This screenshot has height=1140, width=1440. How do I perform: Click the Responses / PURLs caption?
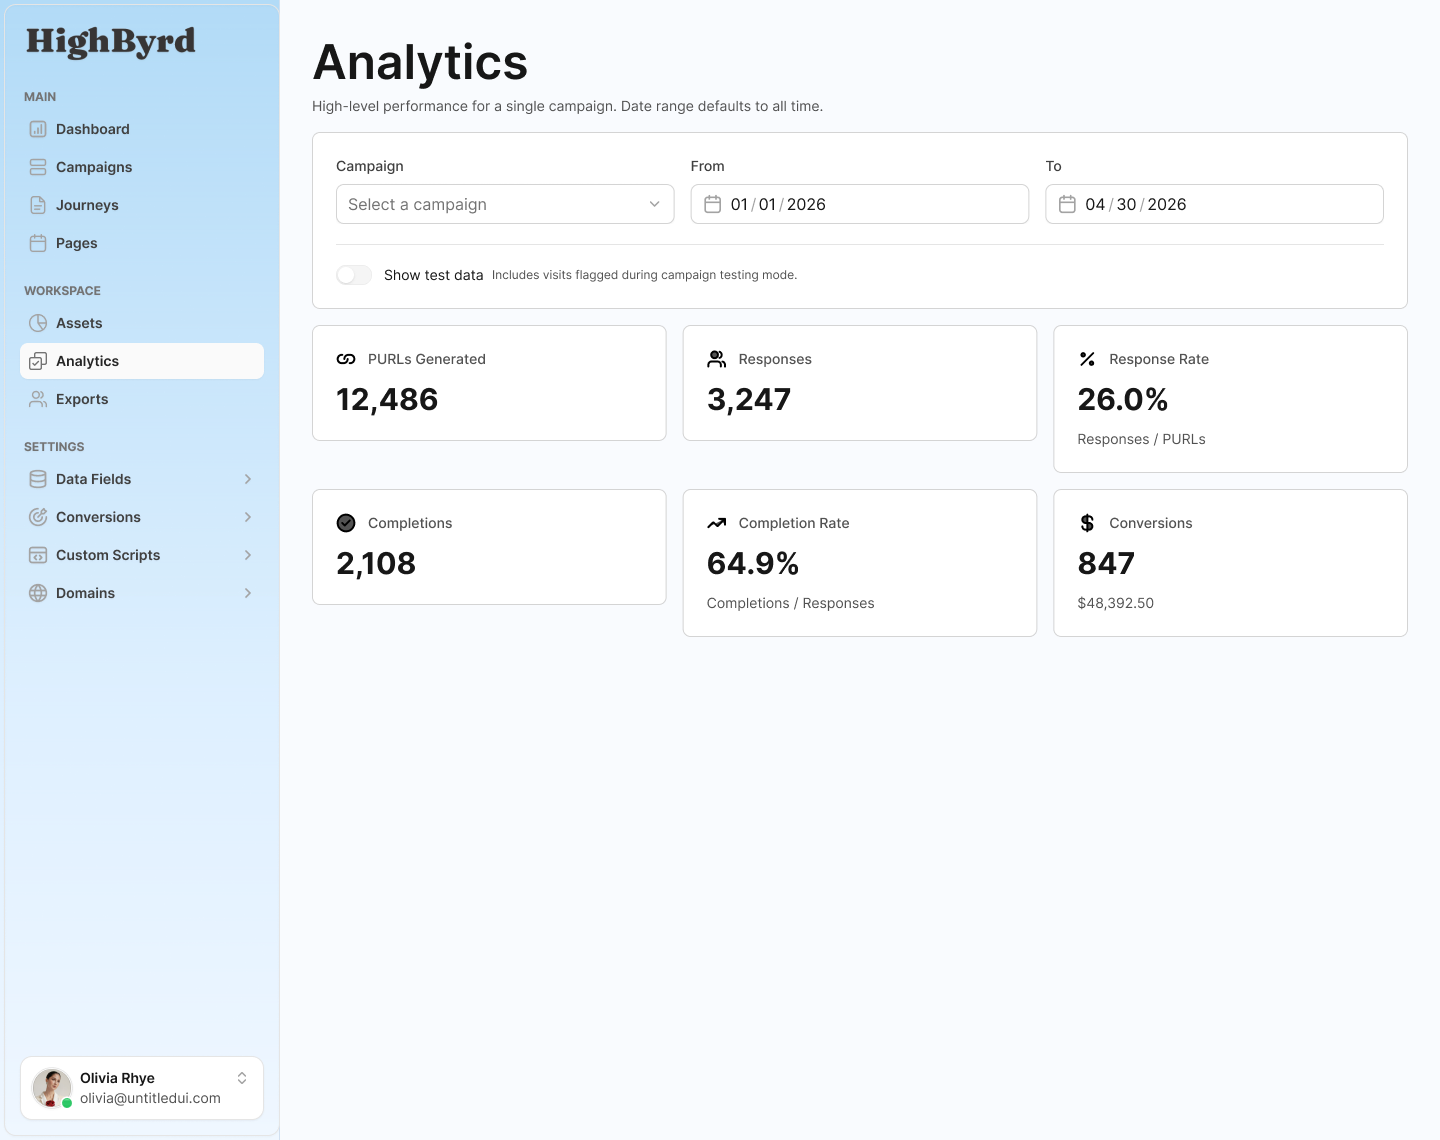1141,439
